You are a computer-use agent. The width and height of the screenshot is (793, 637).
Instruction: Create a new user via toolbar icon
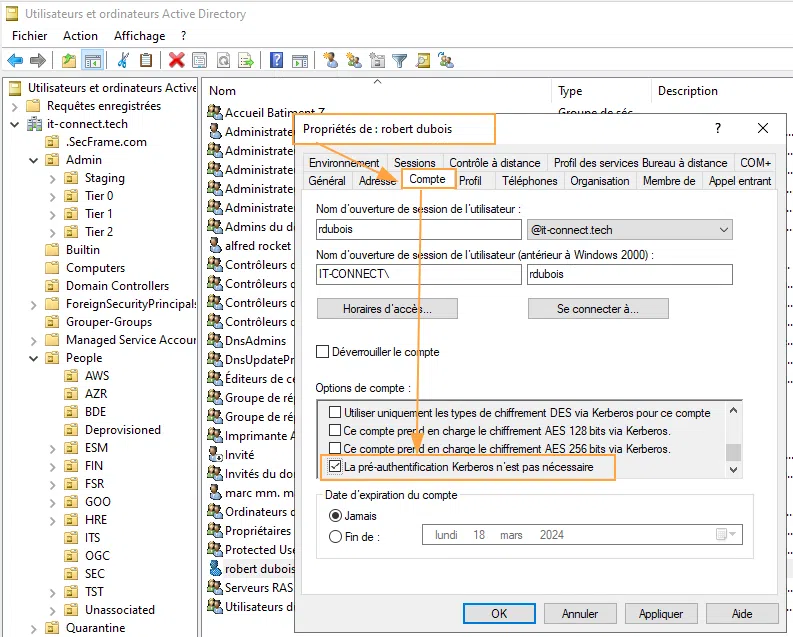click(331, 61)
